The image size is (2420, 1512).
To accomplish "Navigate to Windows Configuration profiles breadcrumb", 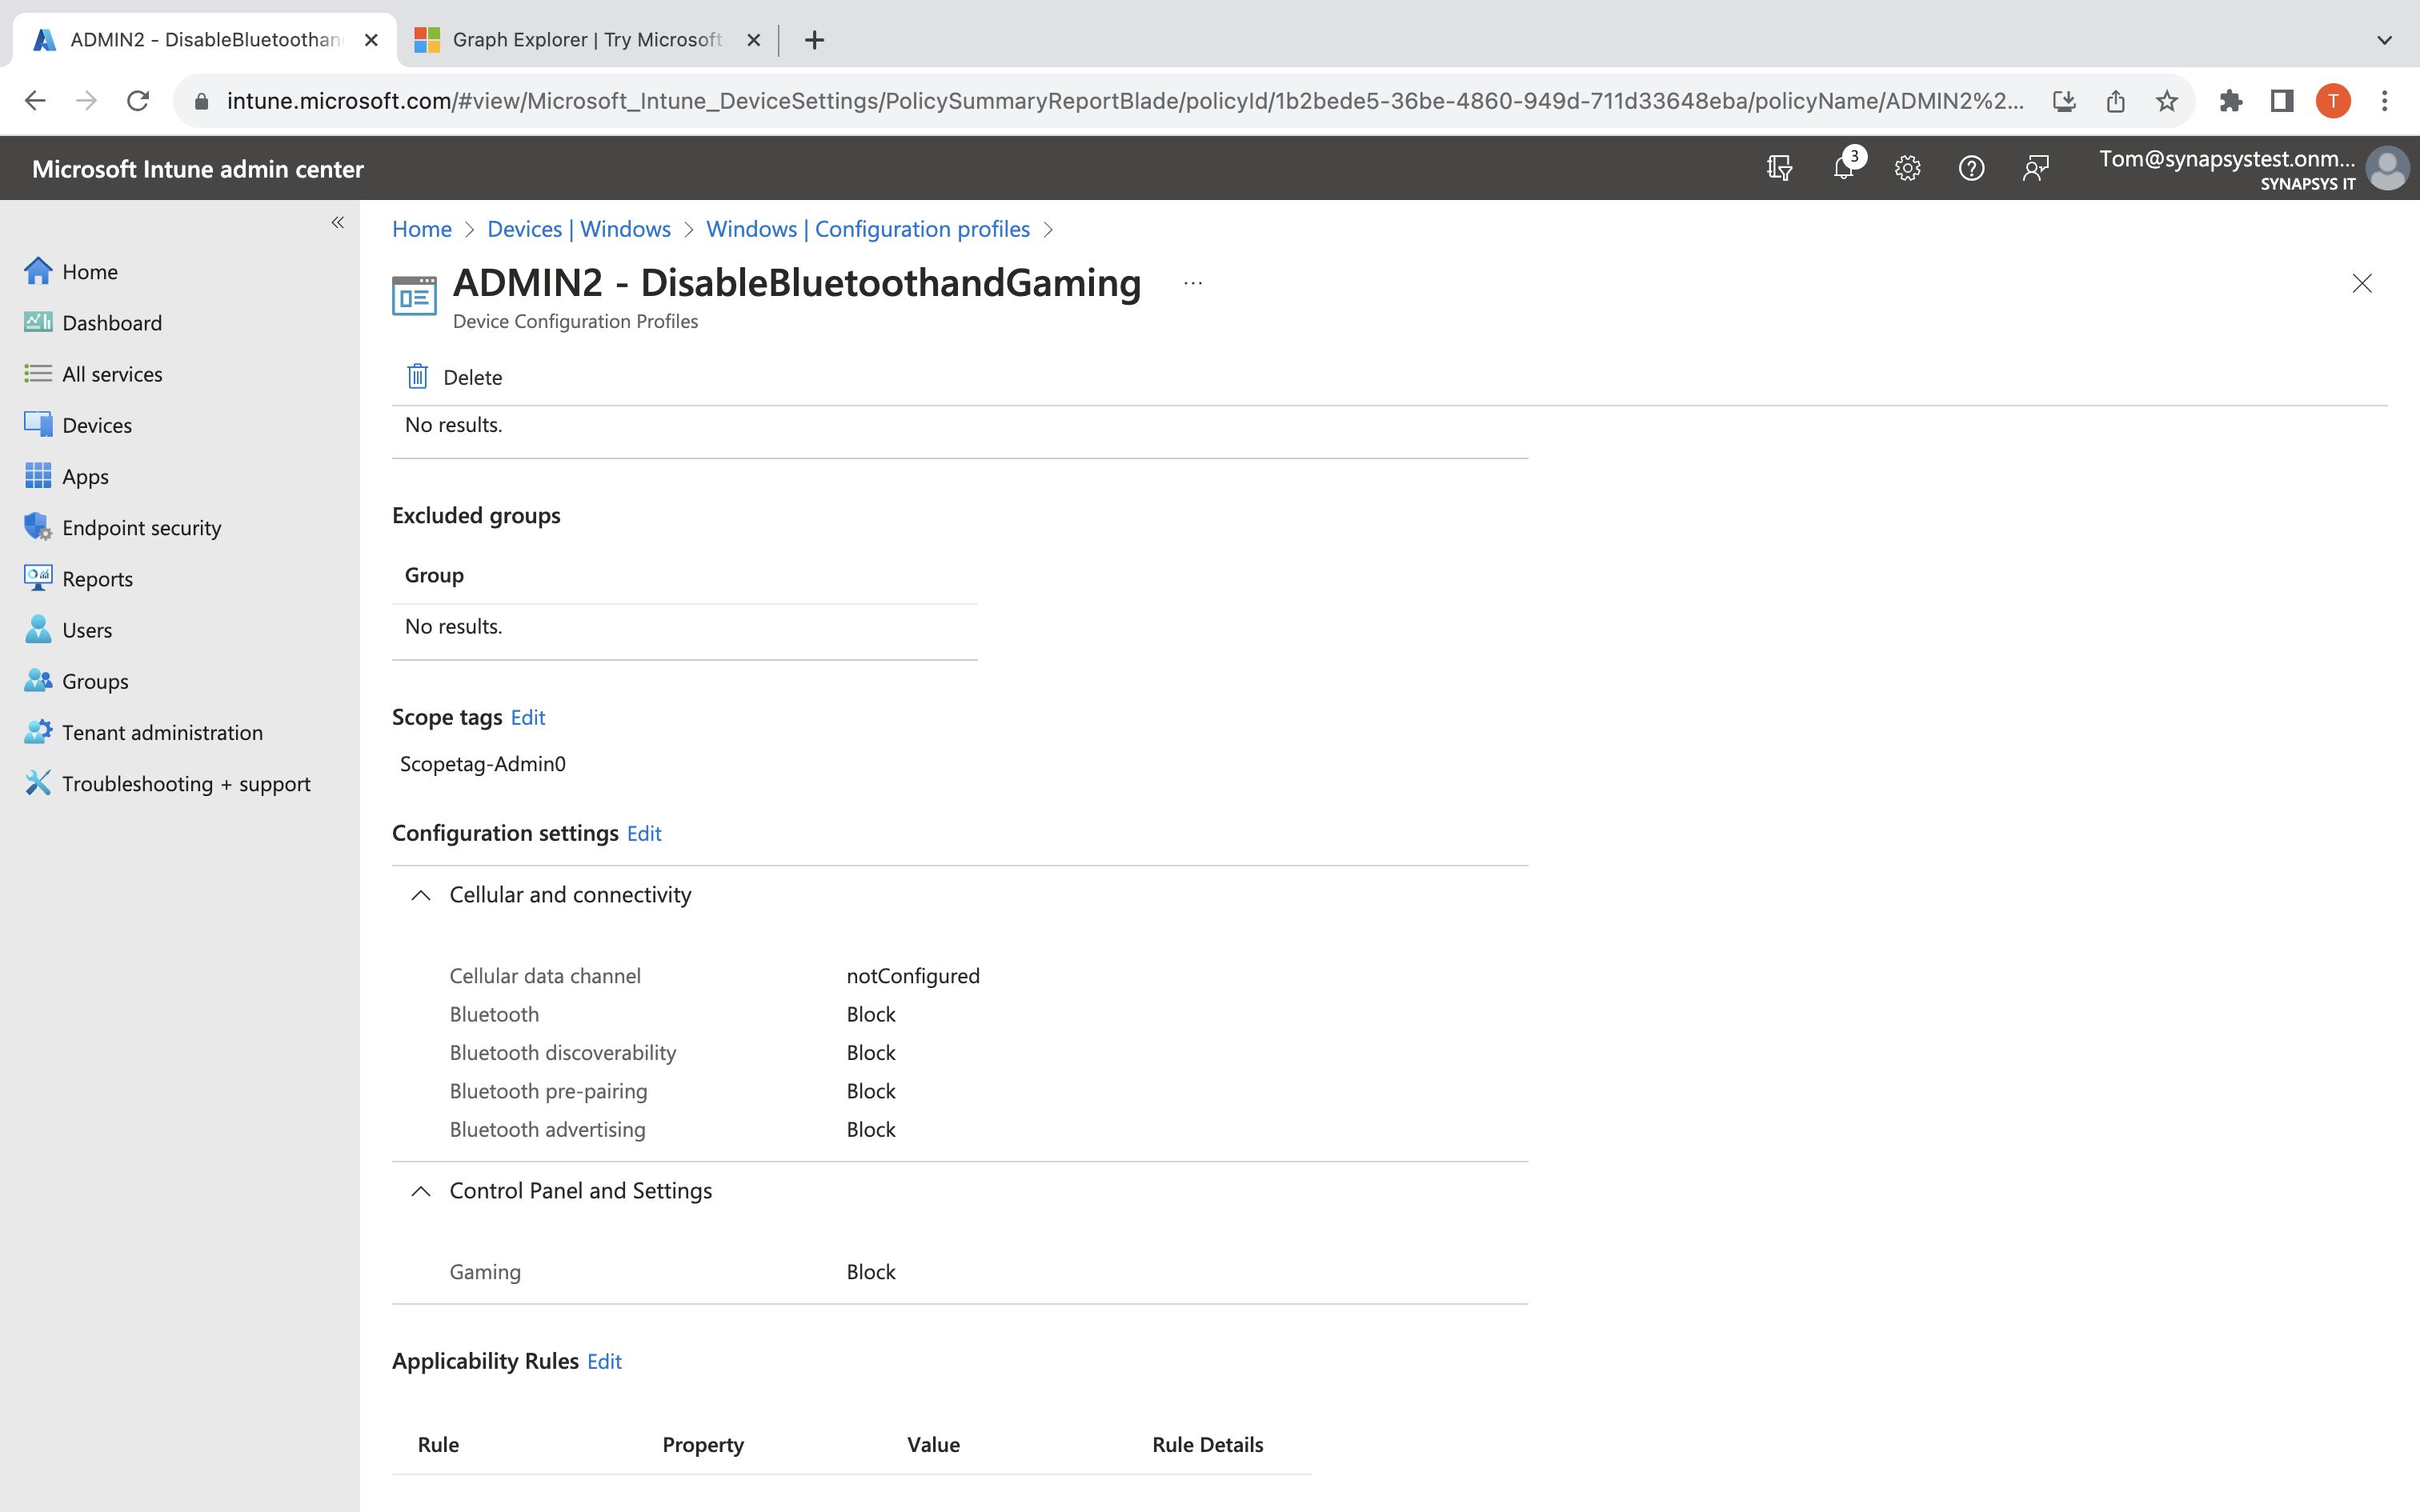I will point(868,229).
